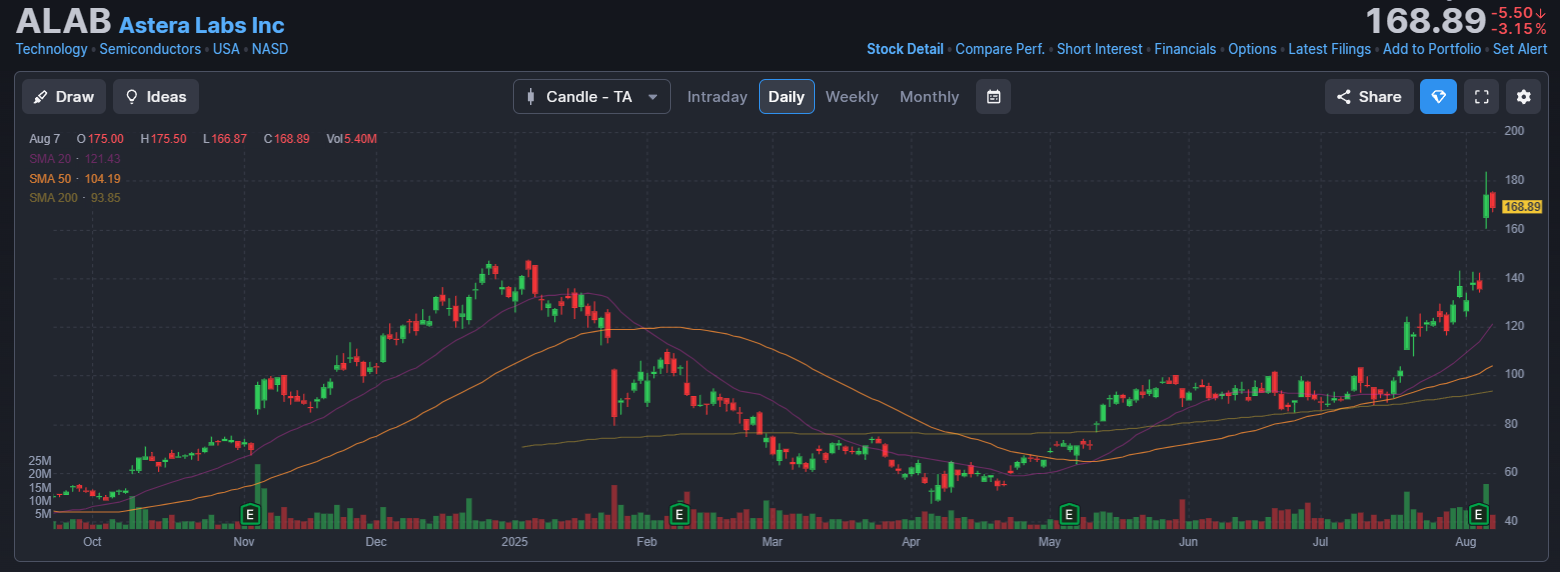Switch to Weekly timeframe
This screenshot has height=572, width=1560.
point(852,97)
